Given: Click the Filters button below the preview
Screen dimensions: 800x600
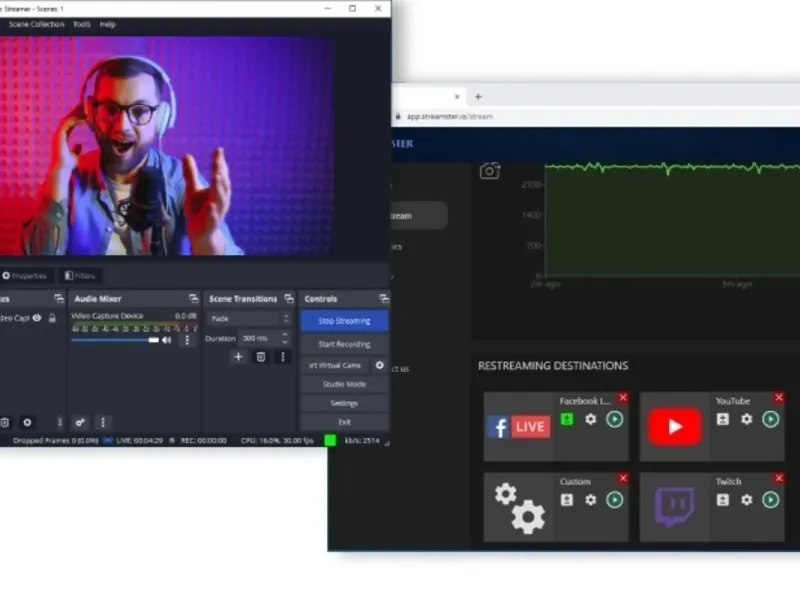Looking at the screenshot, I should coord(80,276).
